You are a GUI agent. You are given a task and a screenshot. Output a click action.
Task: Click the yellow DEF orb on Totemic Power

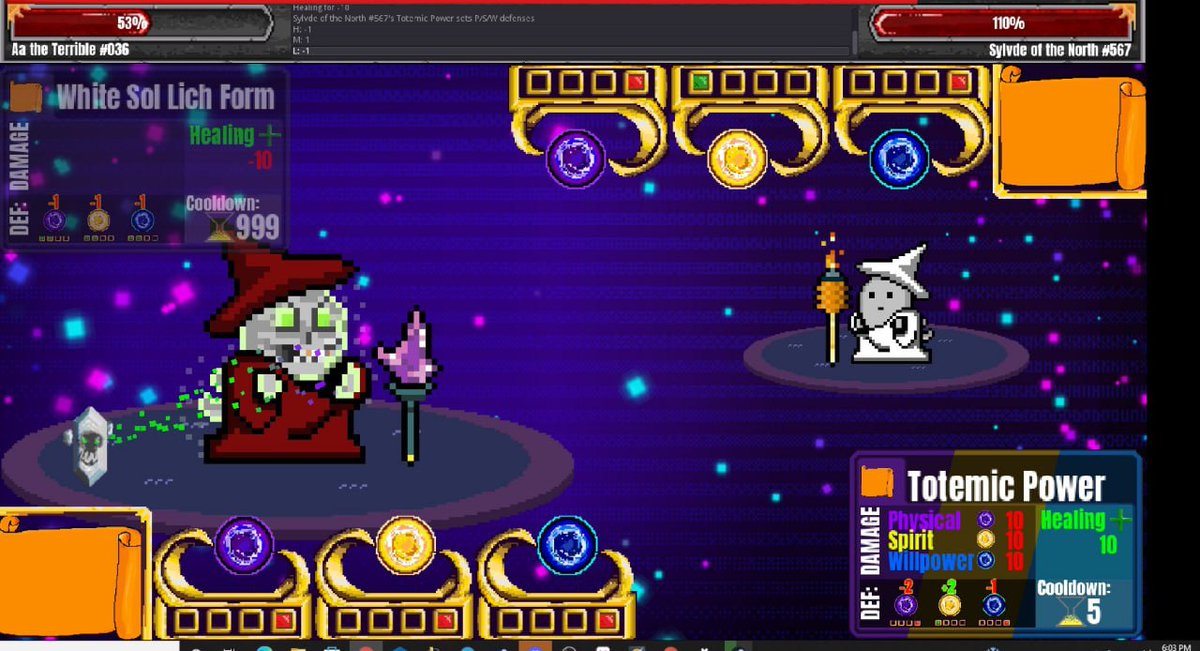coord(949,604)
